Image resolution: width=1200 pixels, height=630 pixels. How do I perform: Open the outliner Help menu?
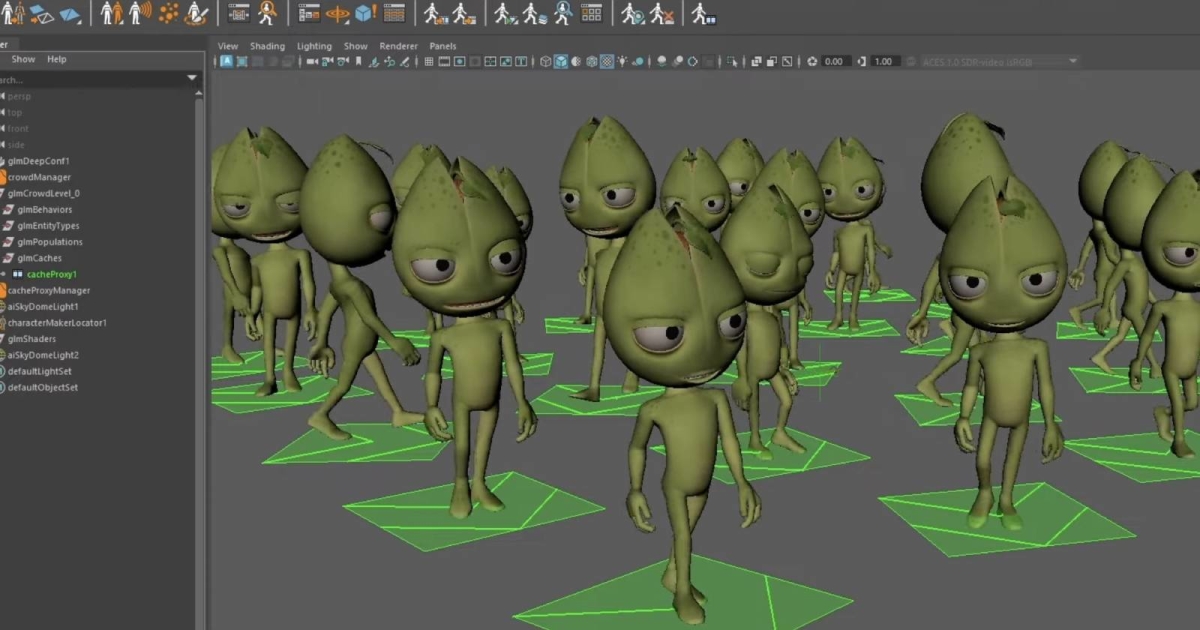point(57,59)
